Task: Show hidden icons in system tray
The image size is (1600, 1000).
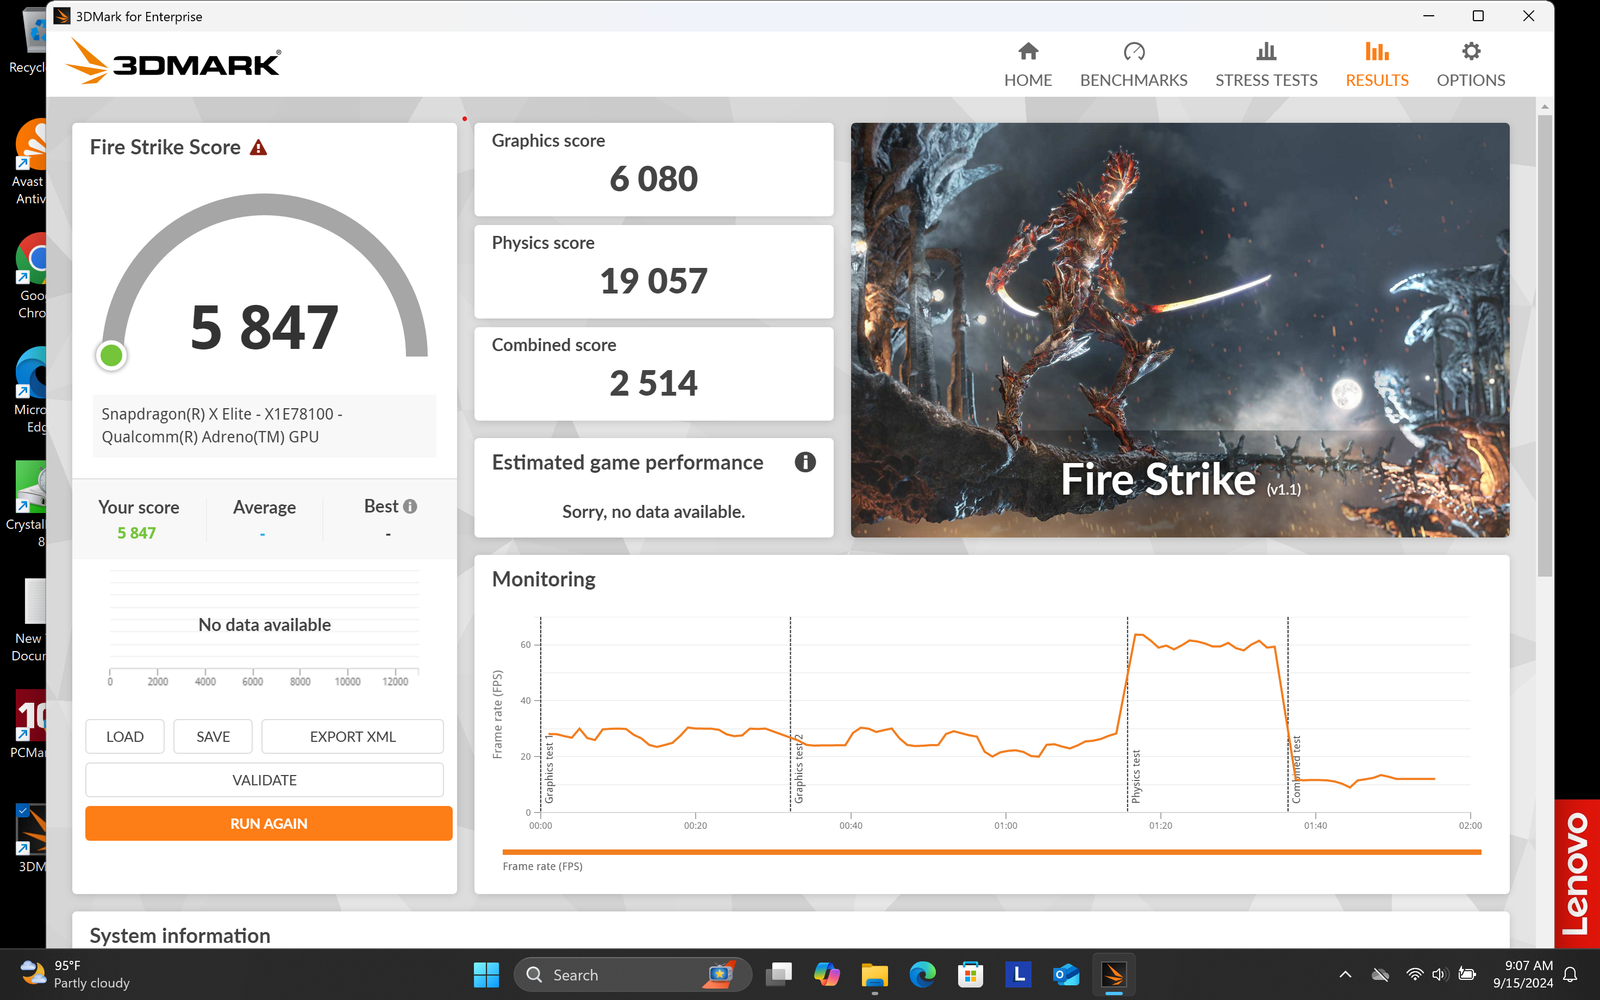Action: coord(1345,974)
